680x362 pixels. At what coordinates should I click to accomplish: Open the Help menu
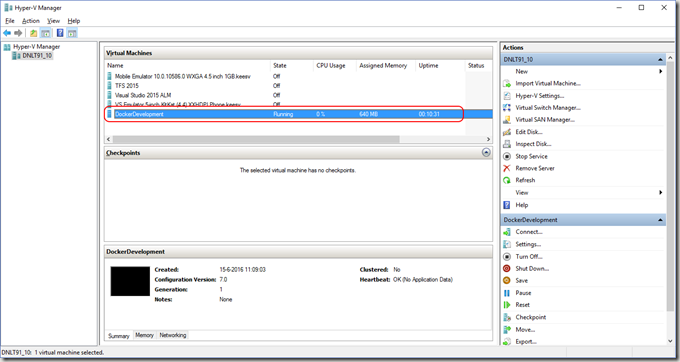point(74,20)
